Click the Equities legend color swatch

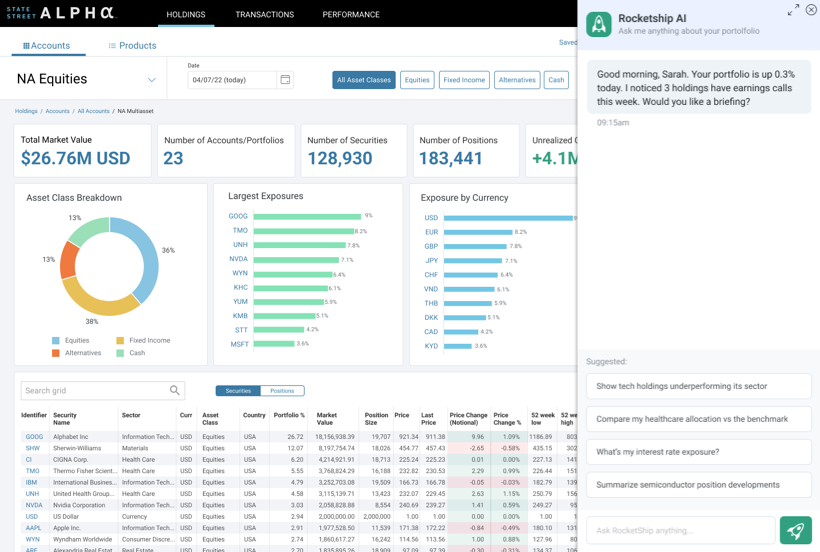56,341
